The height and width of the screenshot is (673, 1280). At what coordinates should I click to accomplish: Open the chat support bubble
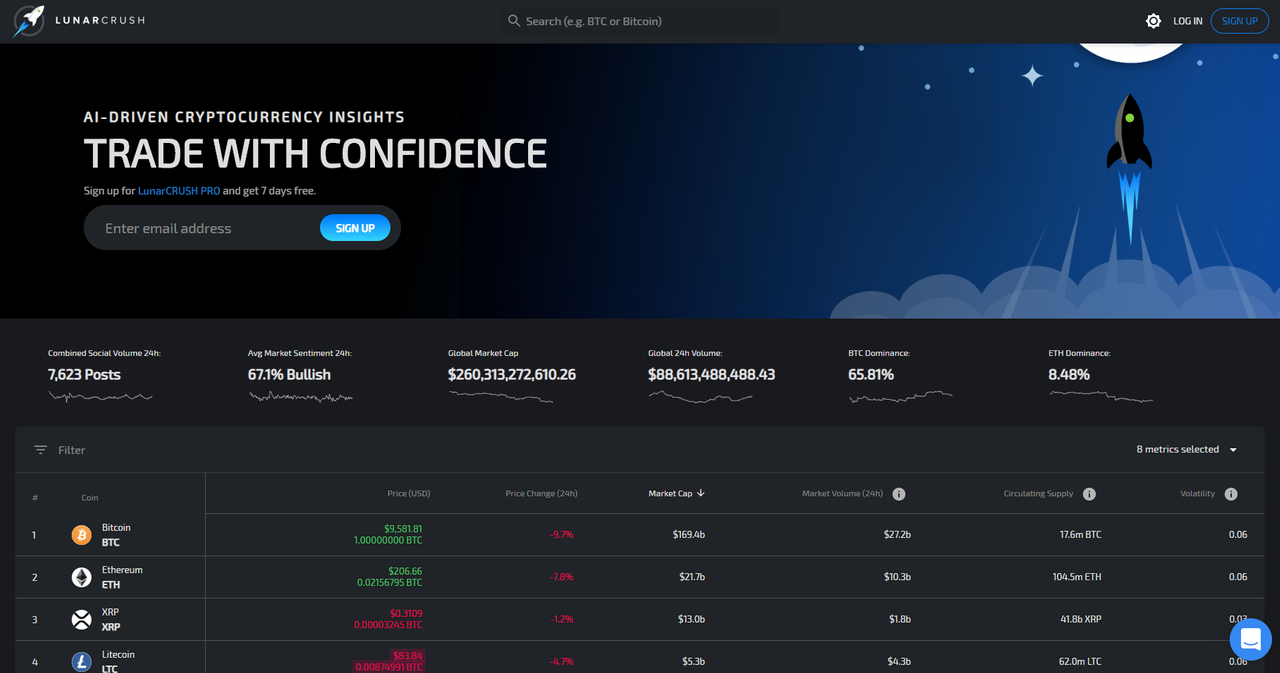(1250, 639)
